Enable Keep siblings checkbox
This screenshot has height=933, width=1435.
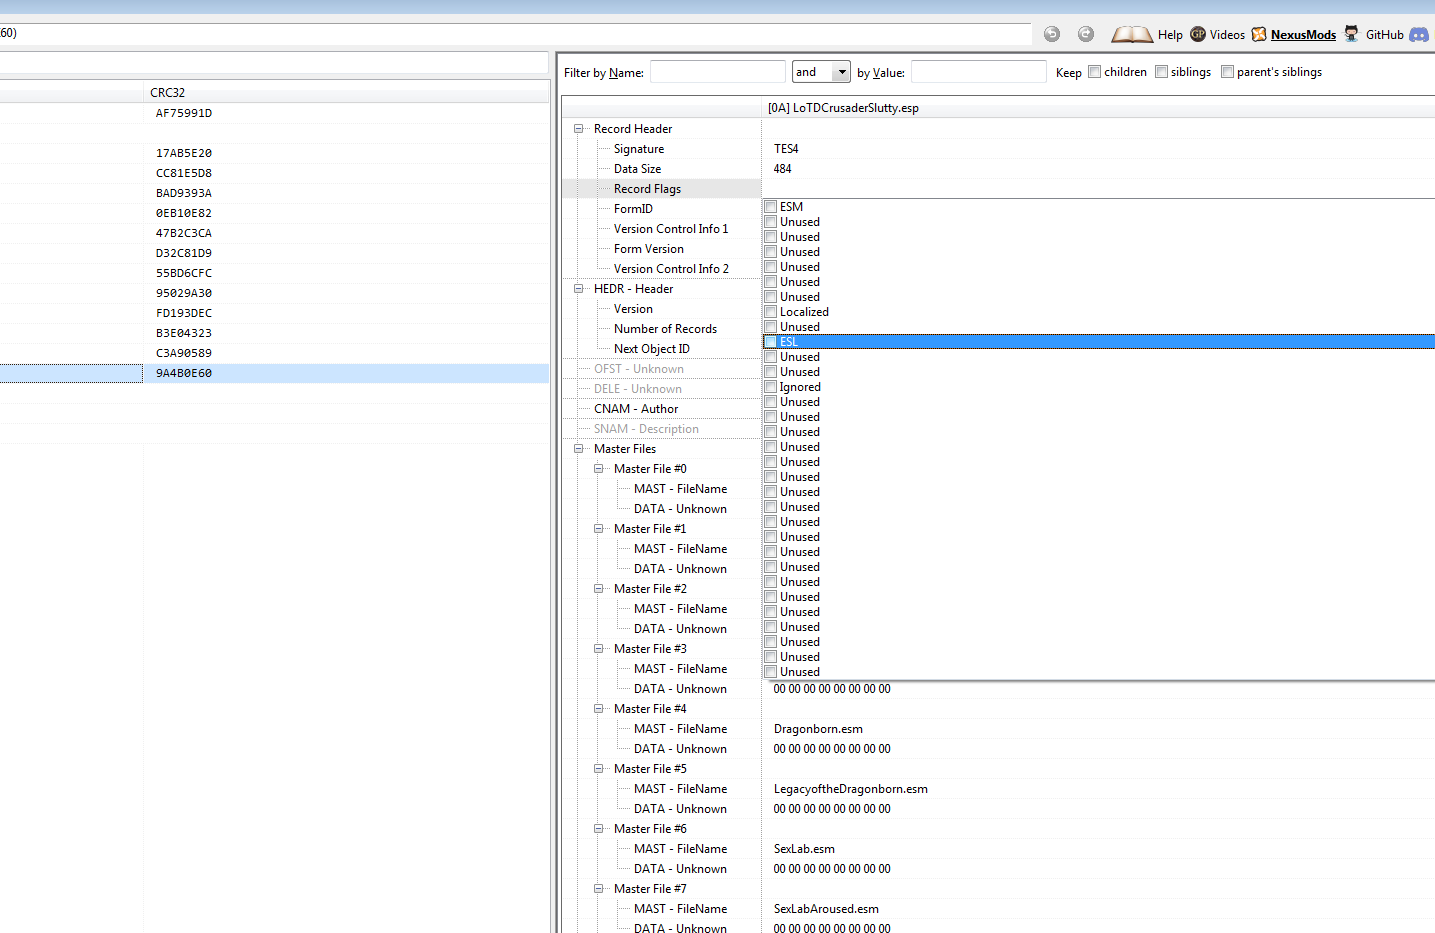tap(1161, 72)
